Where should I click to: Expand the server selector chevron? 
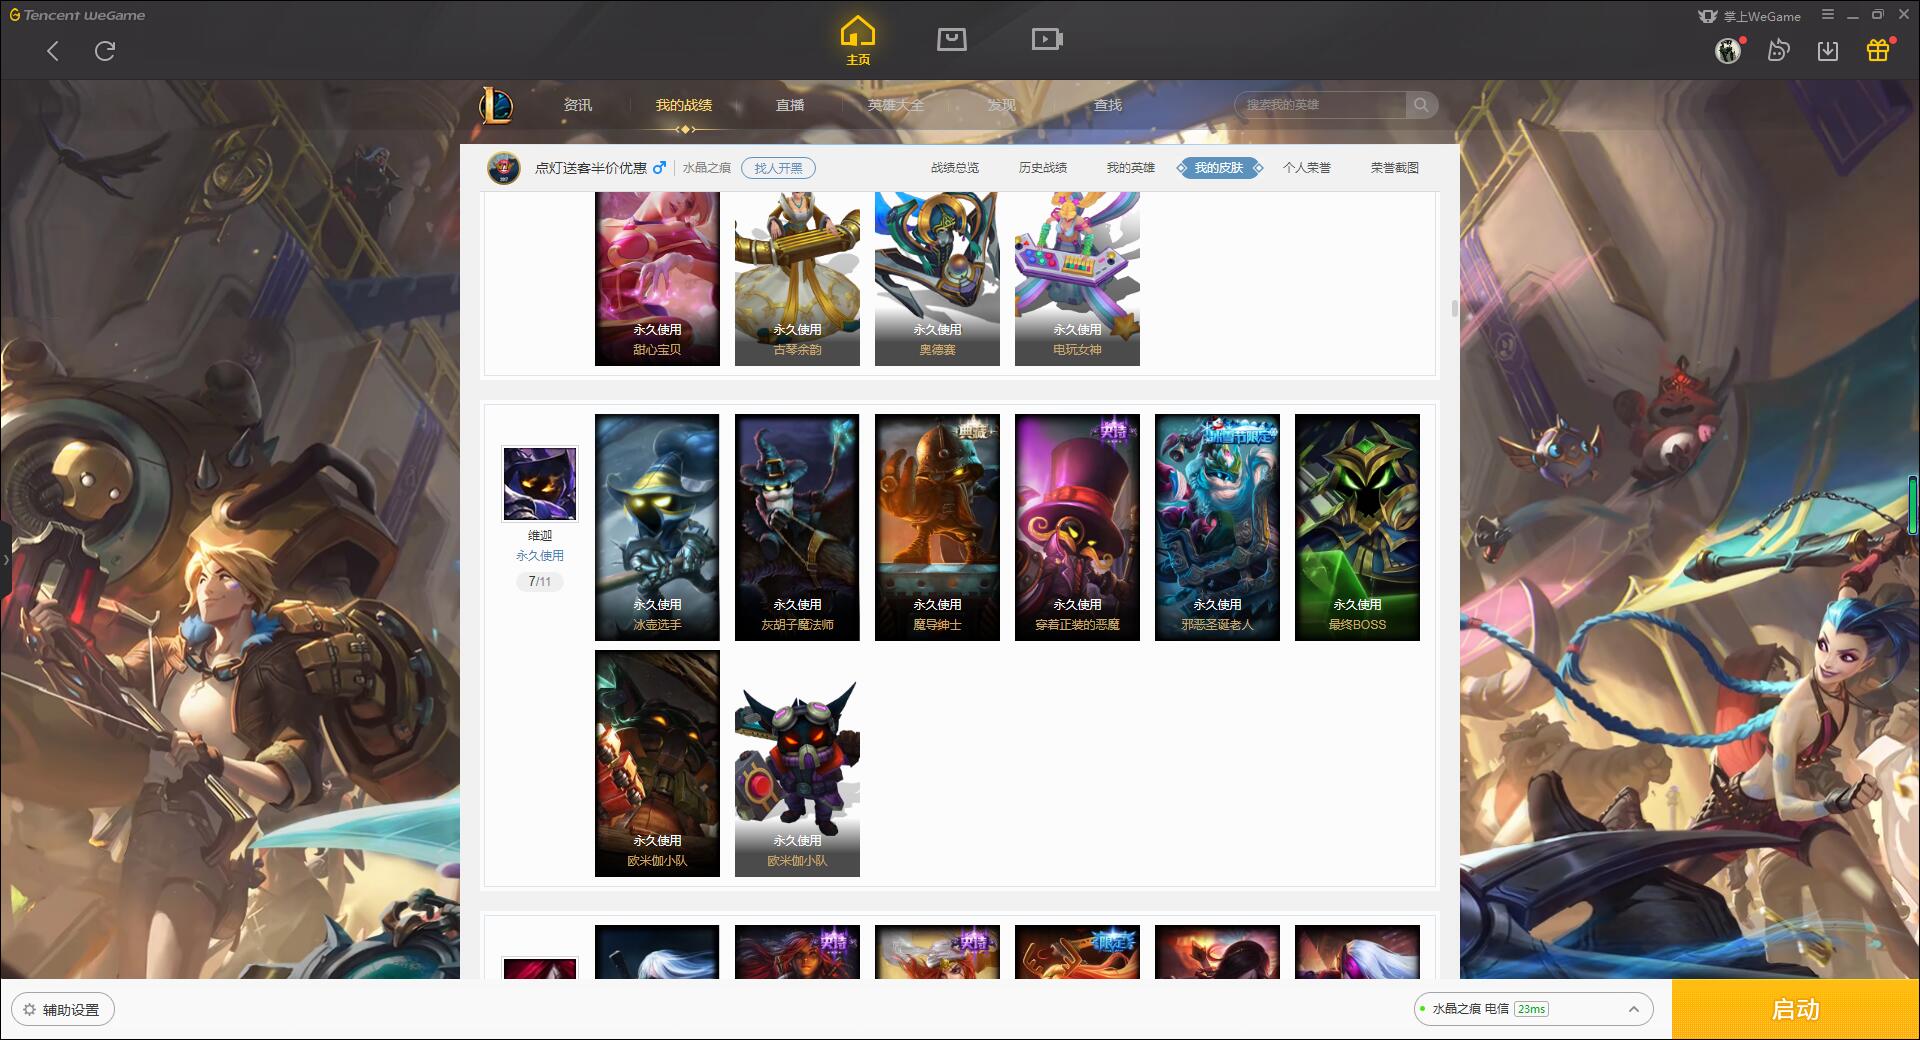pos(1633,1009)
